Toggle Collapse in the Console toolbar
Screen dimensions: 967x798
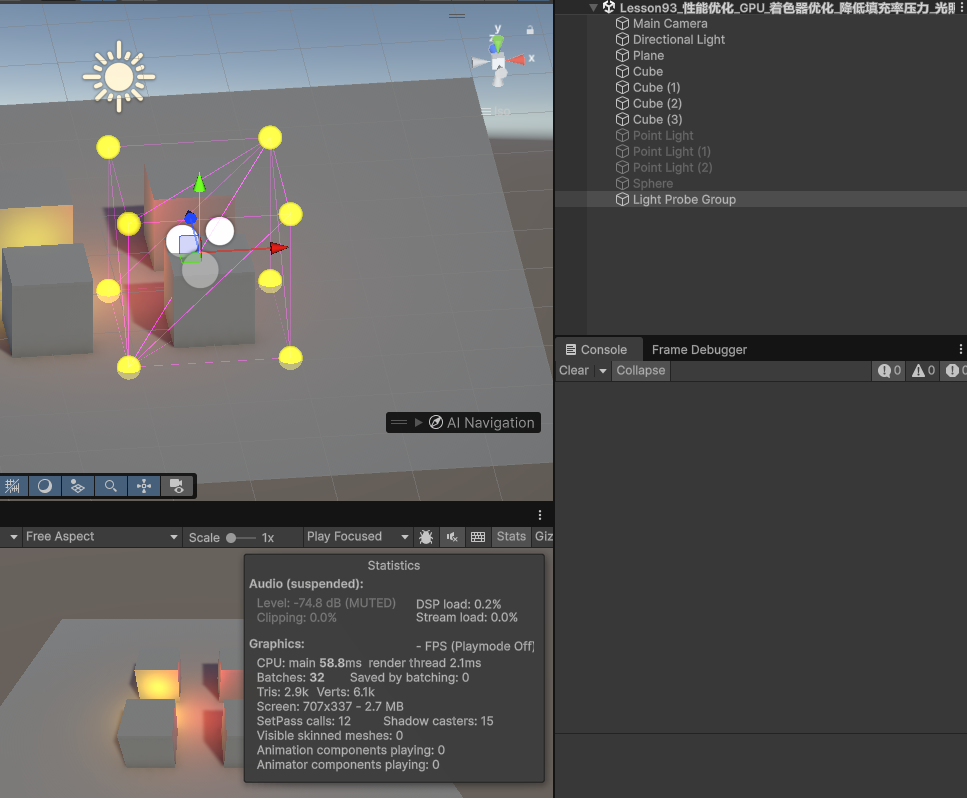640,370
